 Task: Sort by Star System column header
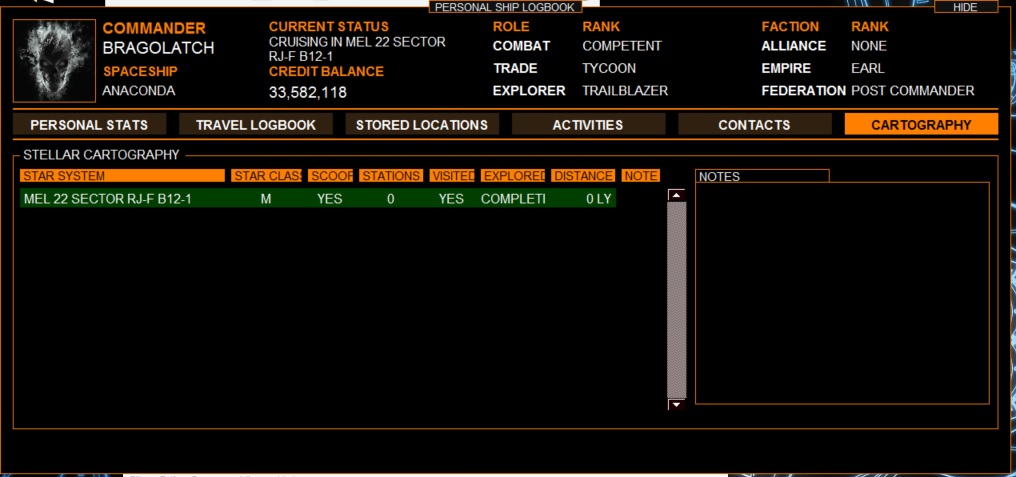pos(122,176)
